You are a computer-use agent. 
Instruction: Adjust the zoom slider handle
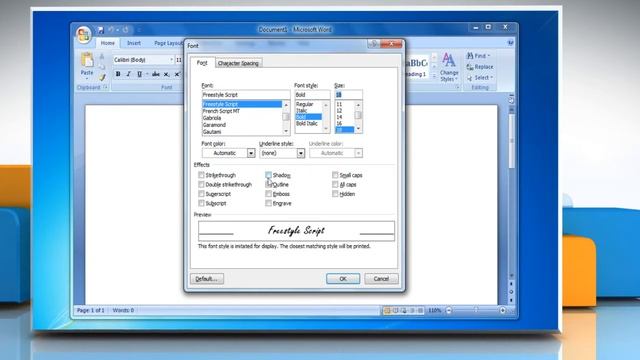pyautogui.click(x=476, y=311)
